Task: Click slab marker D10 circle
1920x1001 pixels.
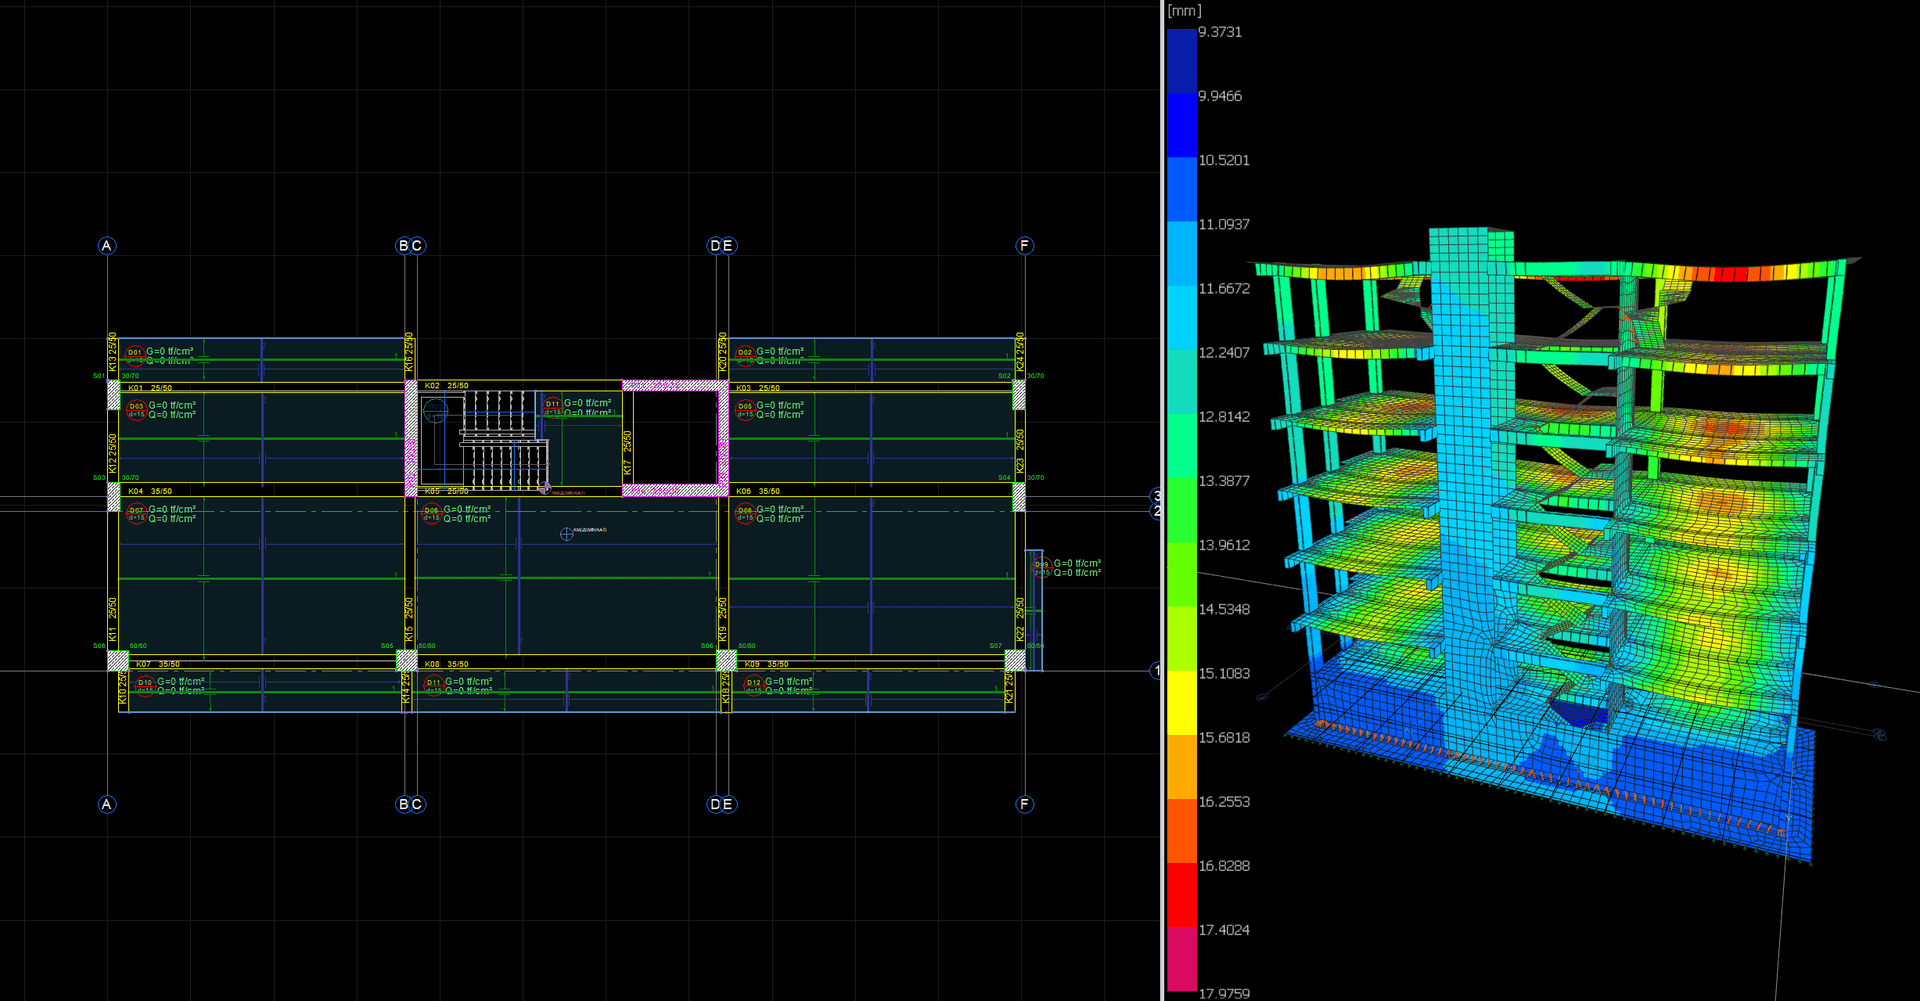Action: (145, 685)
